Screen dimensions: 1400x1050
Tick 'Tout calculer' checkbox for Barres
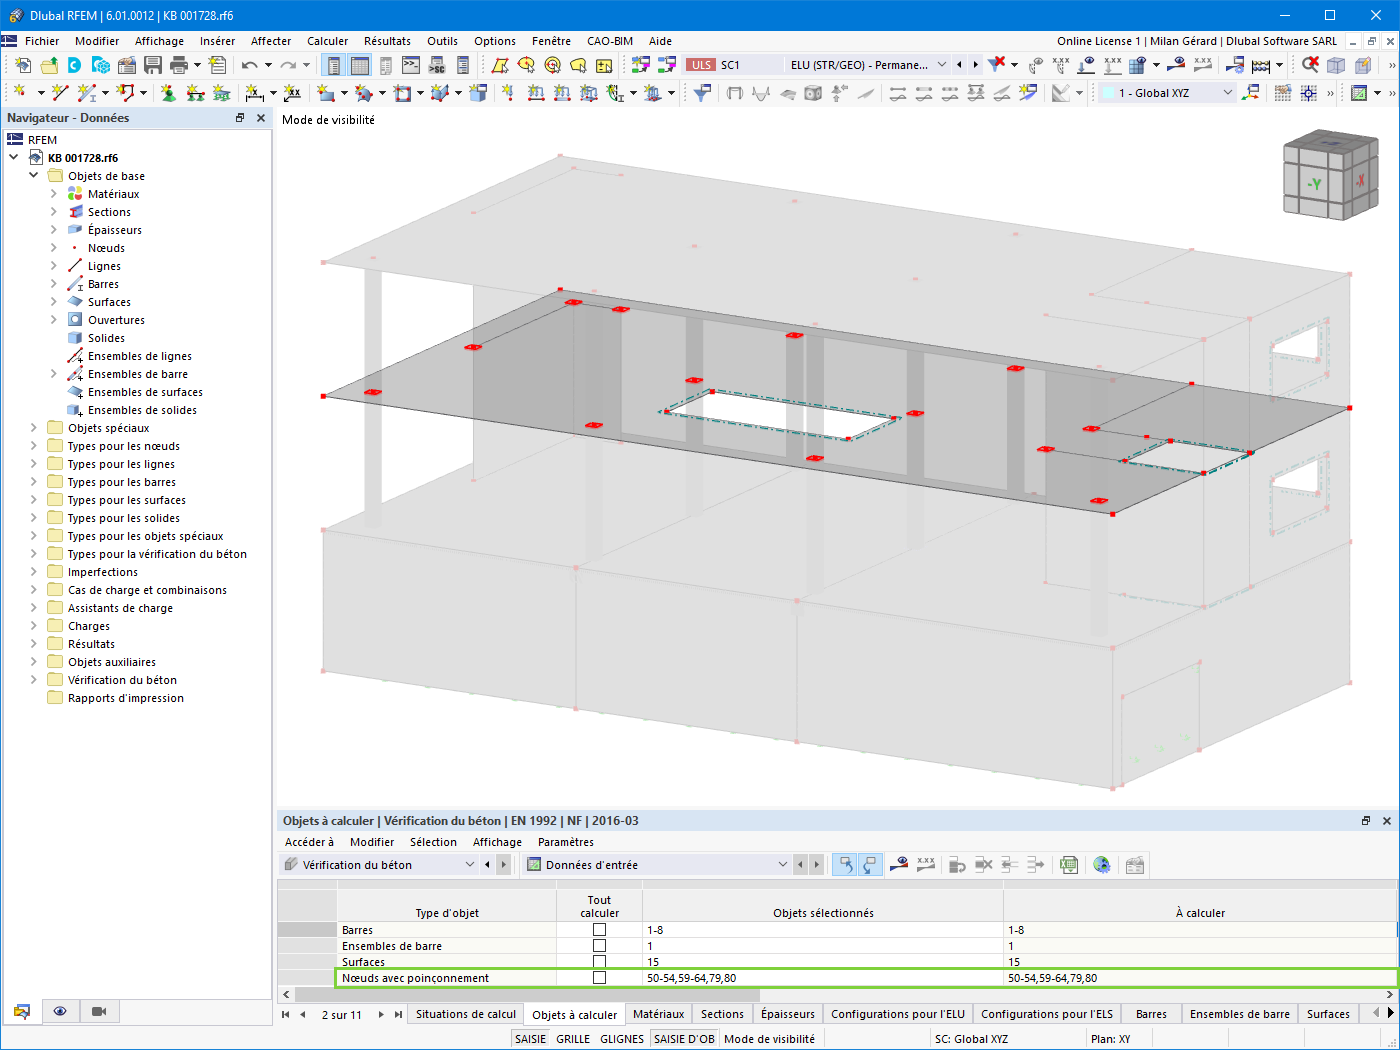(x=599, y=930)
